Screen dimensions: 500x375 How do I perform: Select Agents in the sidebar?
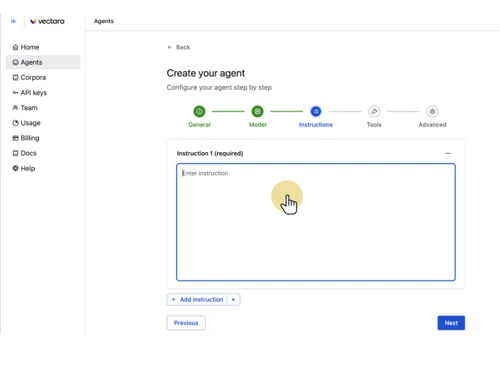[x=43, y=62]
